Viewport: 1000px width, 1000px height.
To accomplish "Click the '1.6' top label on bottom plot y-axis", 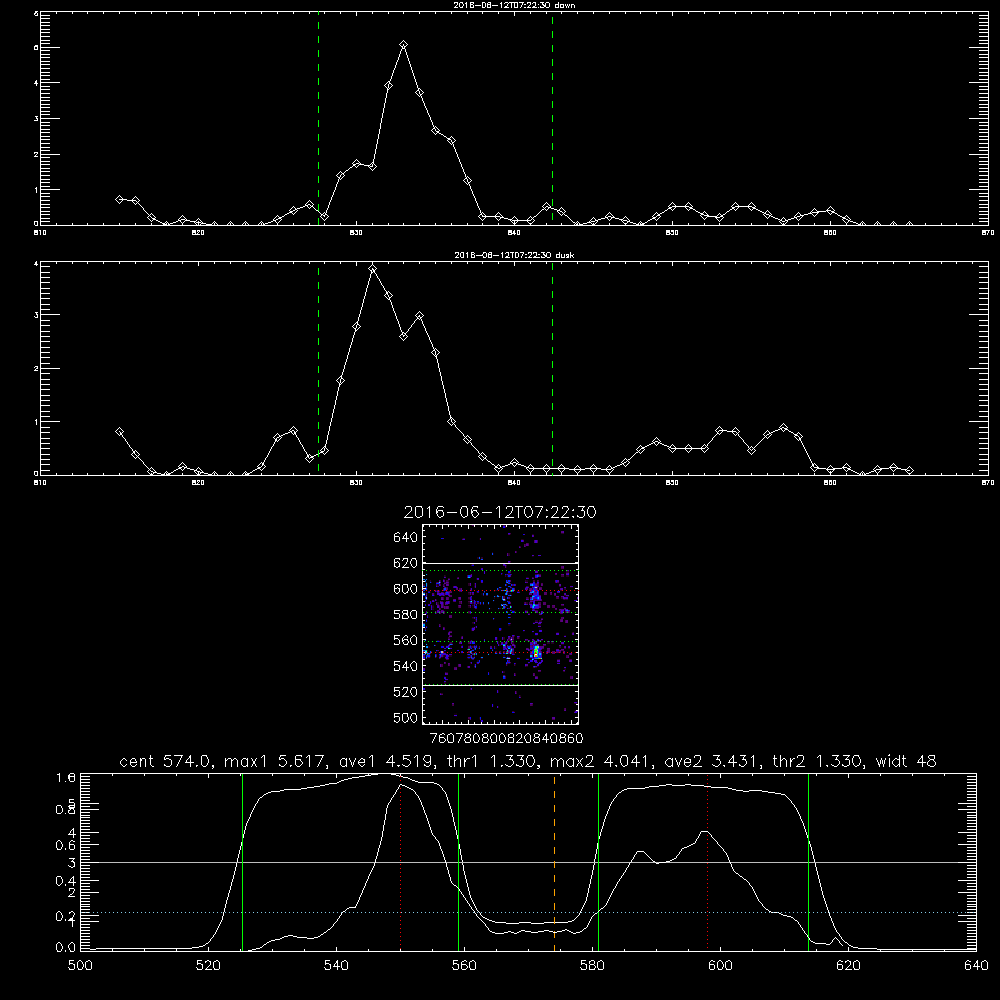I will coord(66,777).
